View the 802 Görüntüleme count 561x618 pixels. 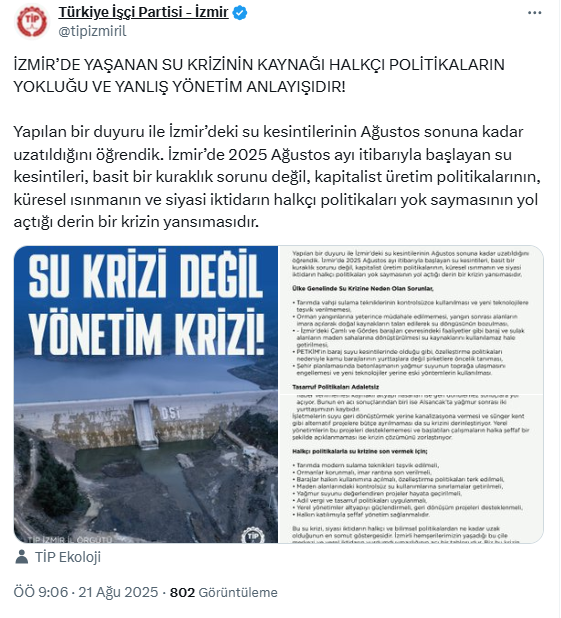(x=224, y=592)
